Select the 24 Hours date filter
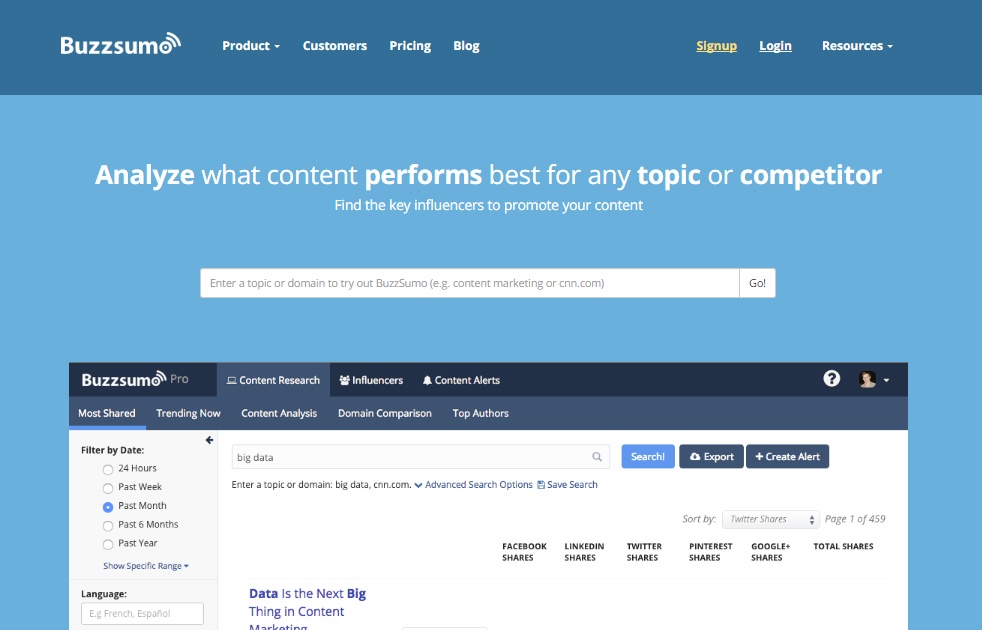 (108, 469)
